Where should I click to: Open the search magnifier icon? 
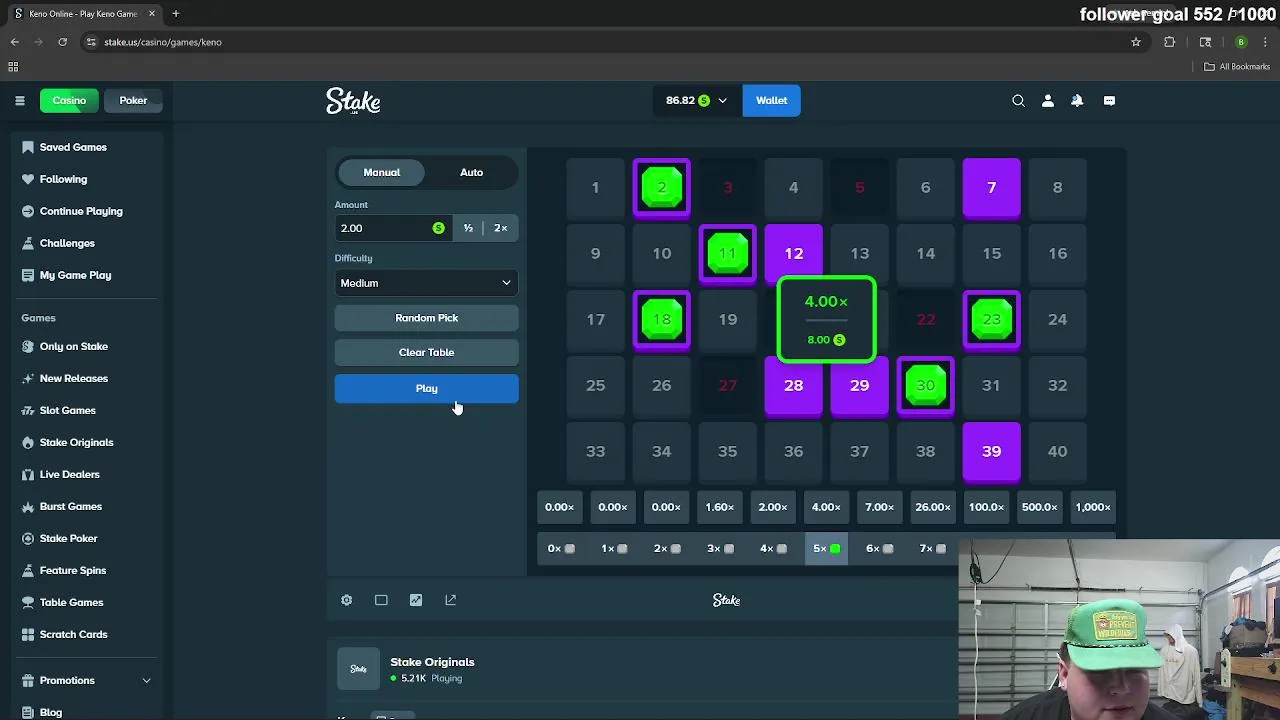1018,100
